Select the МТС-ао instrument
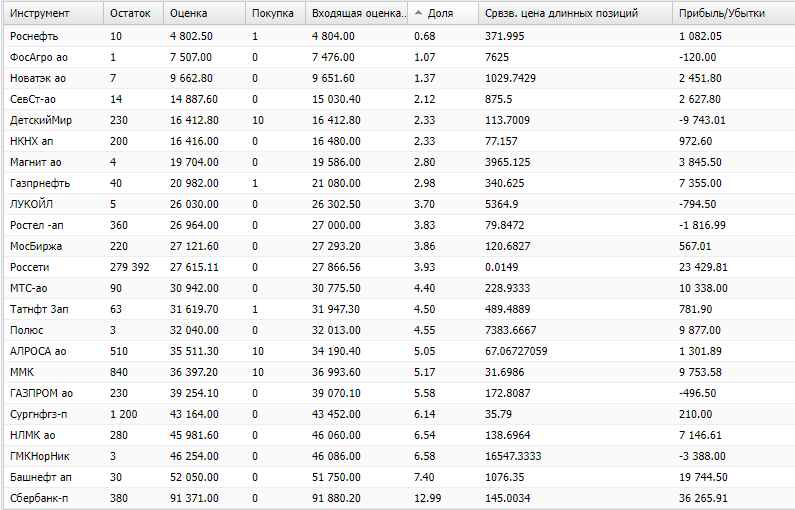This screenshot has width=795, height=510. pos(29,288)
